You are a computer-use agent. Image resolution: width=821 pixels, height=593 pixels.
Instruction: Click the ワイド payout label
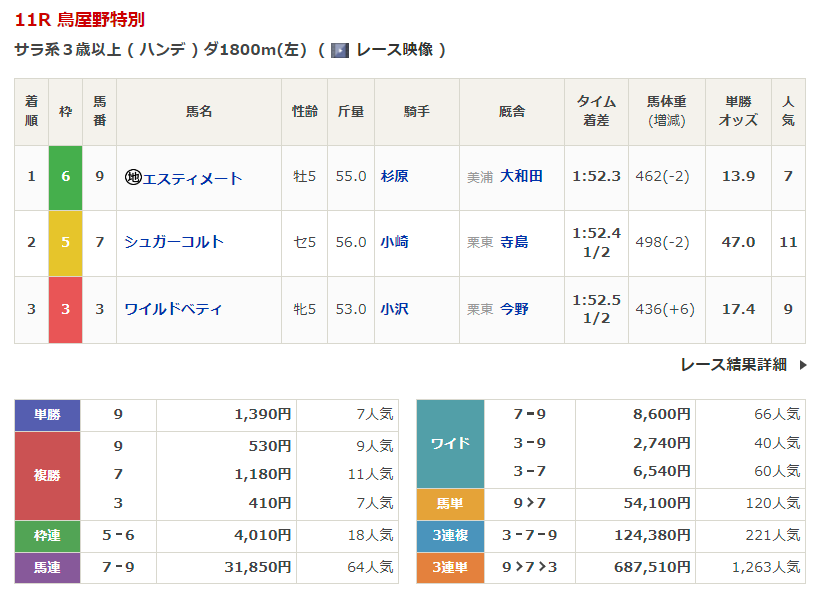pyautogui.click(x=450, y=443)
